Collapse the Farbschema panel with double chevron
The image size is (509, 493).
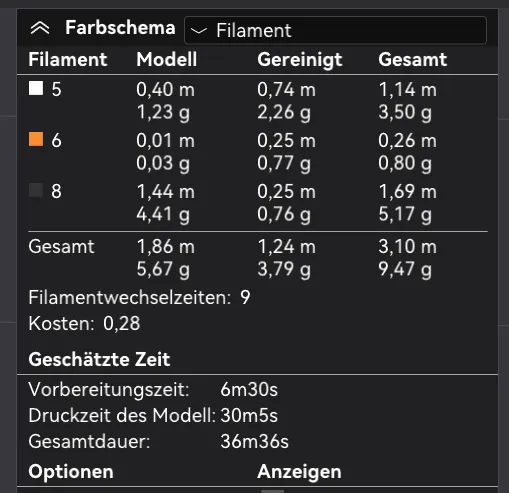[40, 28]
